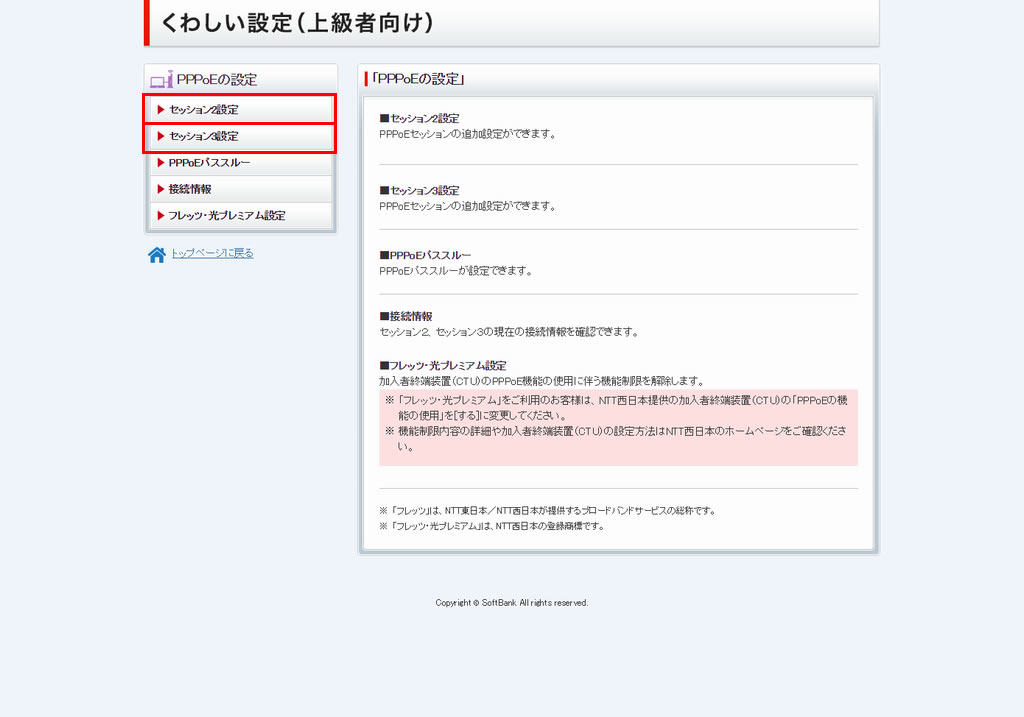Click red arrow beside セッション2設定
This screenshot has width=1024, height=717.
(160, 109)
